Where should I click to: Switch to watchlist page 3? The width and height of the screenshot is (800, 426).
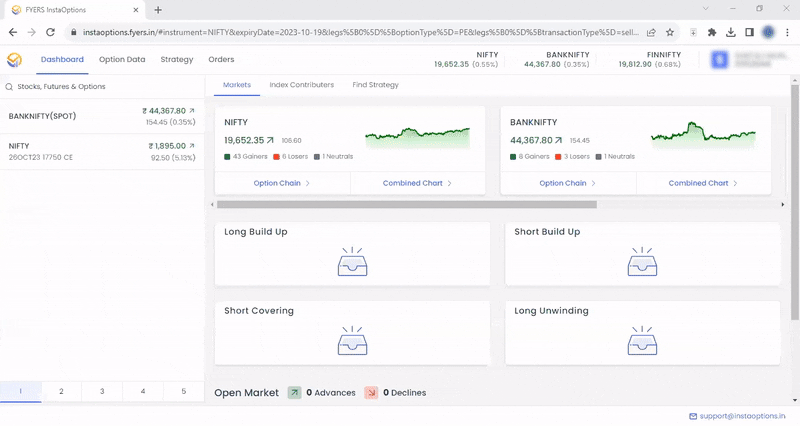coord(102,391)
